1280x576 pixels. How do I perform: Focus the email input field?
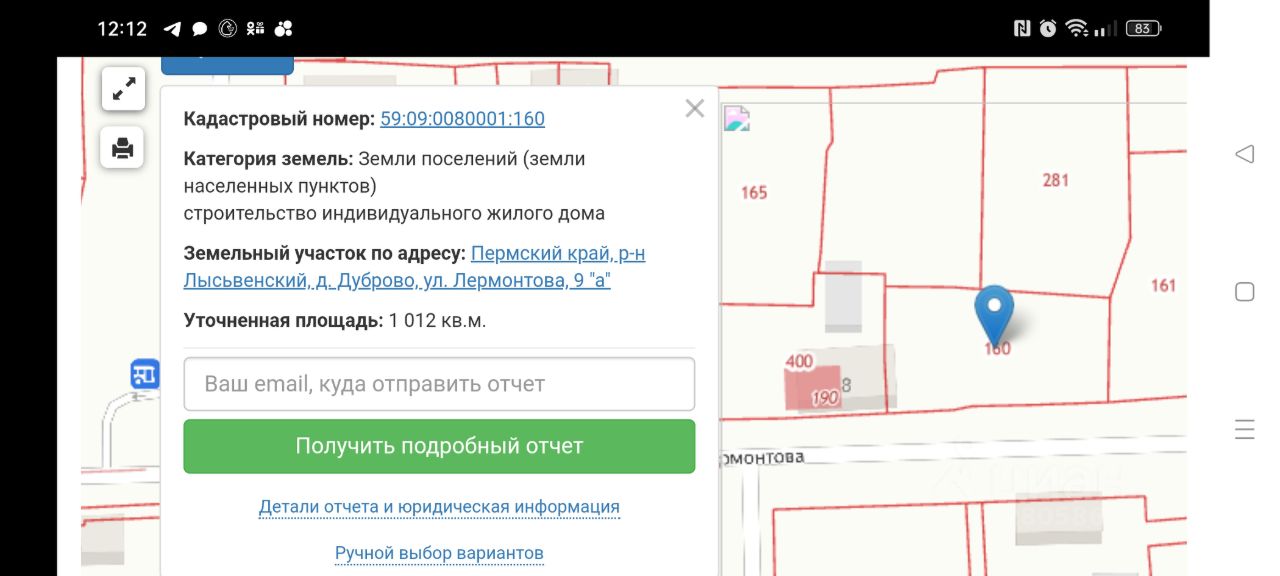tap(439, 384)
